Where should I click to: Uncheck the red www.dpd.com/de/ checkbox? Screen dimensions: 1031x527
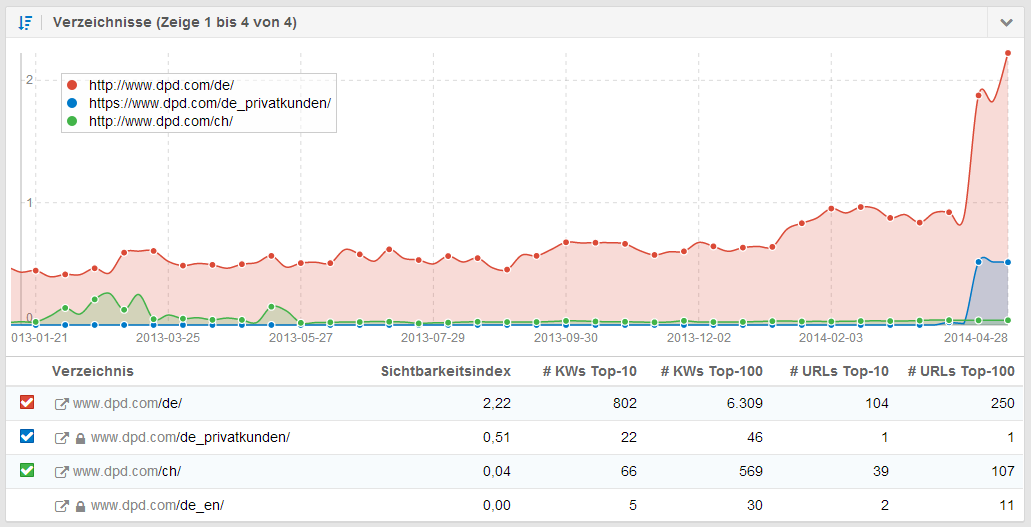[x=27, y=403]
